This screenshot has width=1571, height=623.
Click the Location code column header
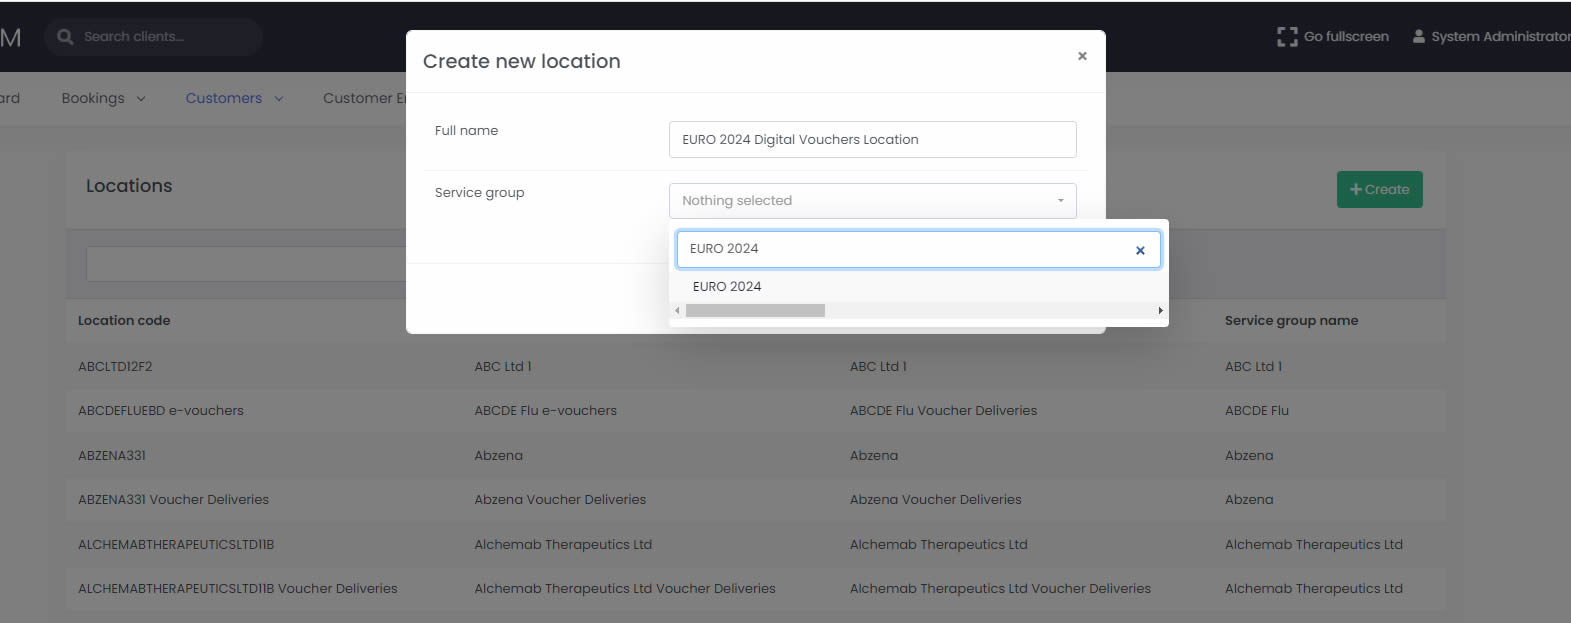point(124,321)
